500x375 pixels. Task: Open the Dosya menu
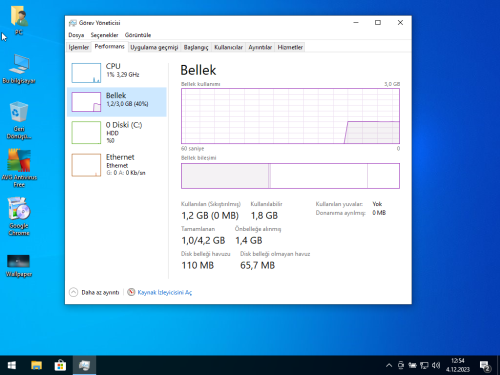76,35
